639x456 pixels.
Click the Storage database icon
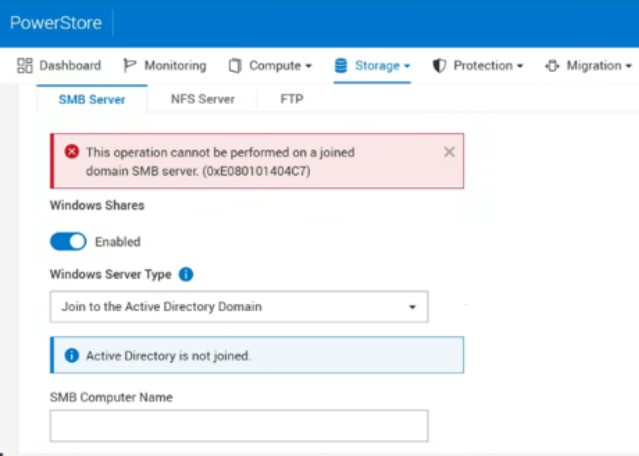point(341,66)
